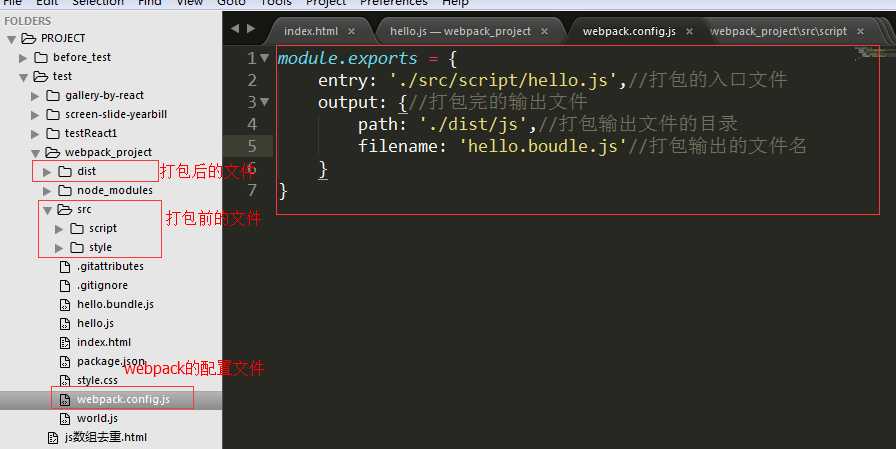896x449 pixels.
Task: Switch to the index.html tab
Action: pyautogui.click(x=311, y=31)
